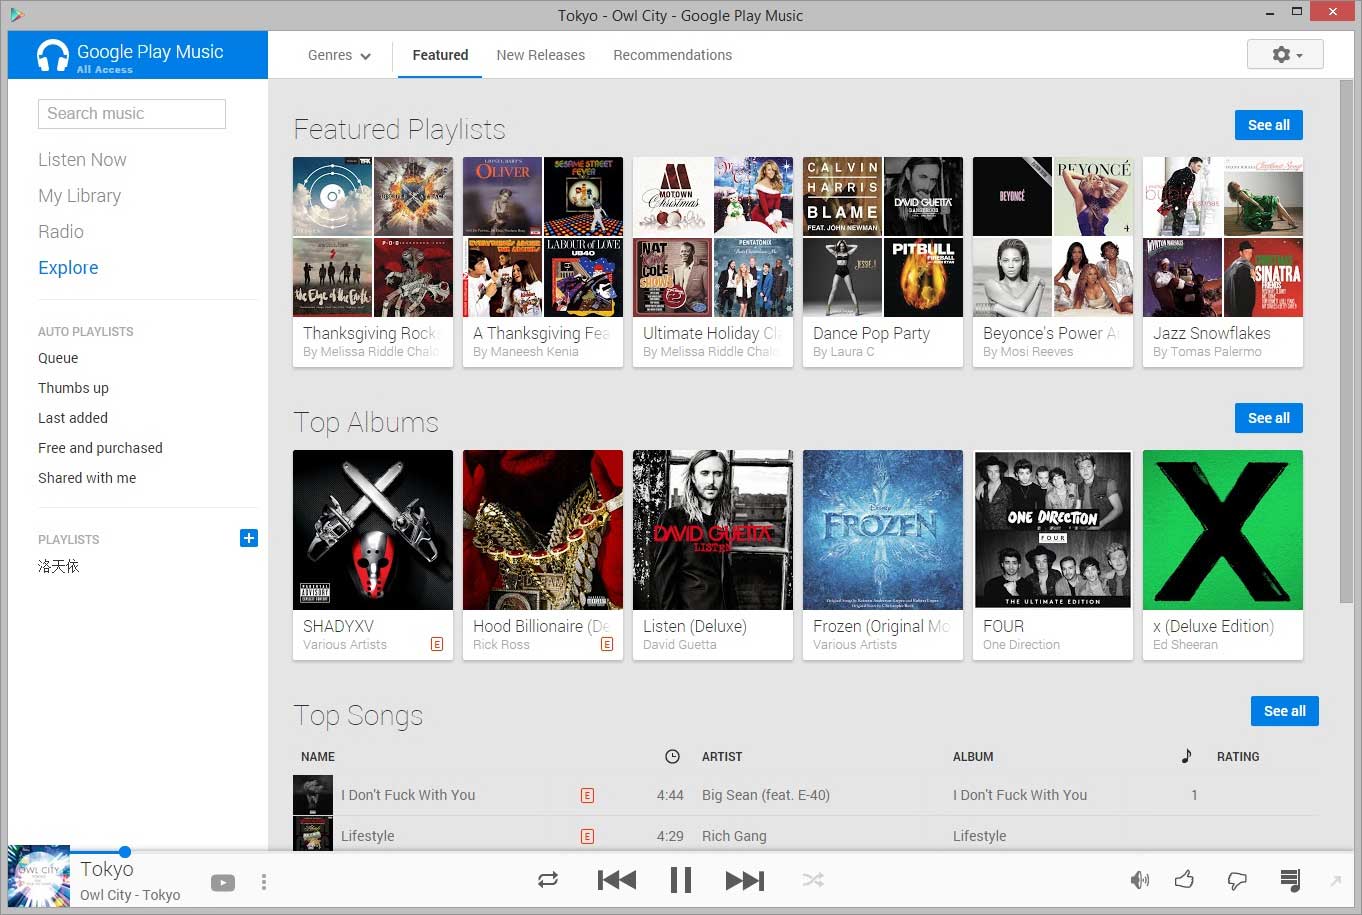This screenshot has height=915, width=1362.
Task: See all Top Songs
Action: [x=1284, y=711]
